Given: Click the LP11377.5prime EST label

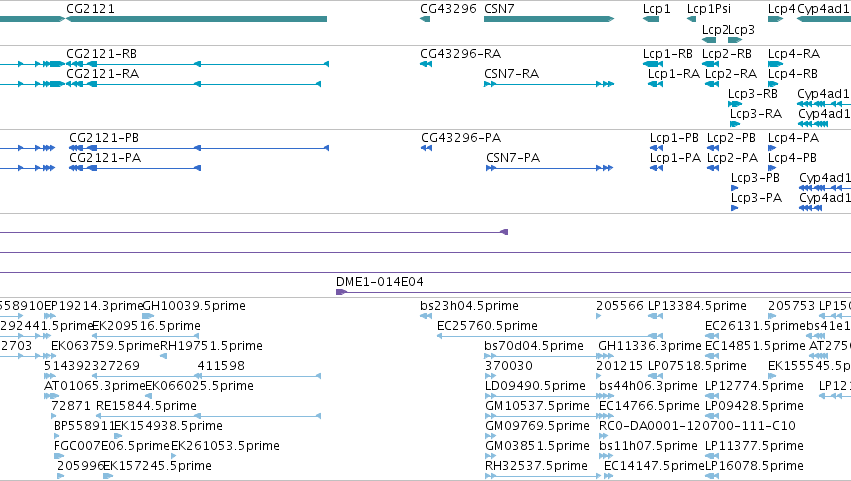Looking at the screenshot, I should [754, 446].
